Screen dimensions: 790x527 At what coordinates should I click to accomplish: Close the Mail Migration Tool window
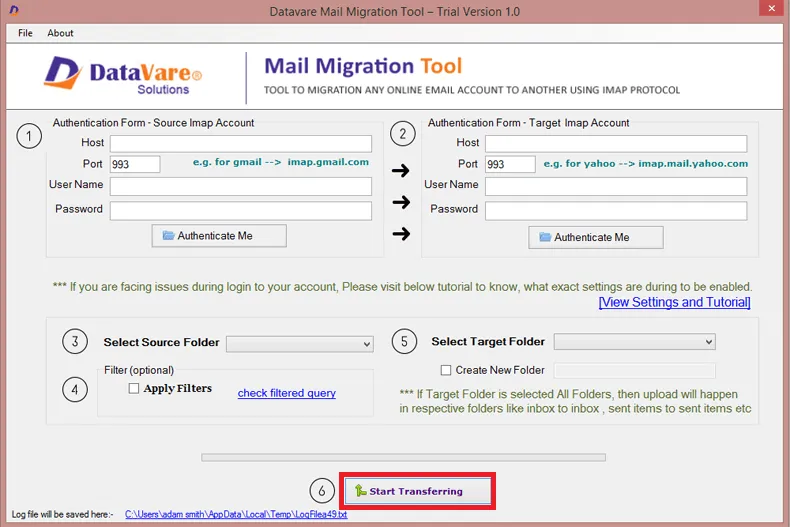coord(771,8)
